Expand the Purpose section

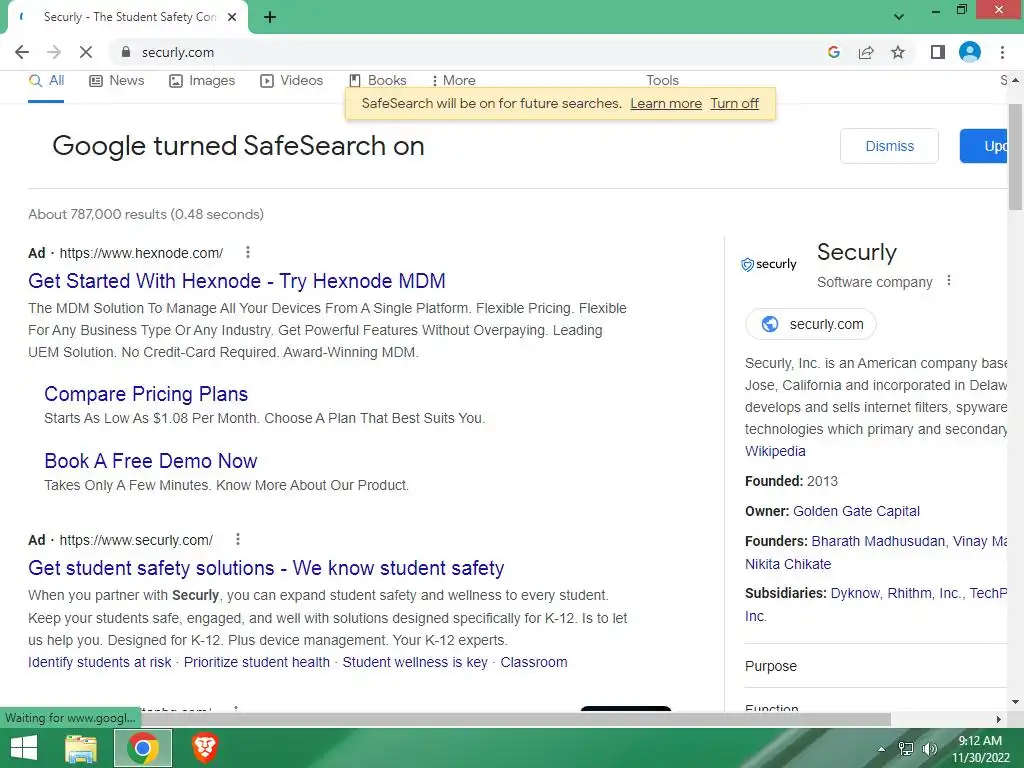(x=876, y=666)
